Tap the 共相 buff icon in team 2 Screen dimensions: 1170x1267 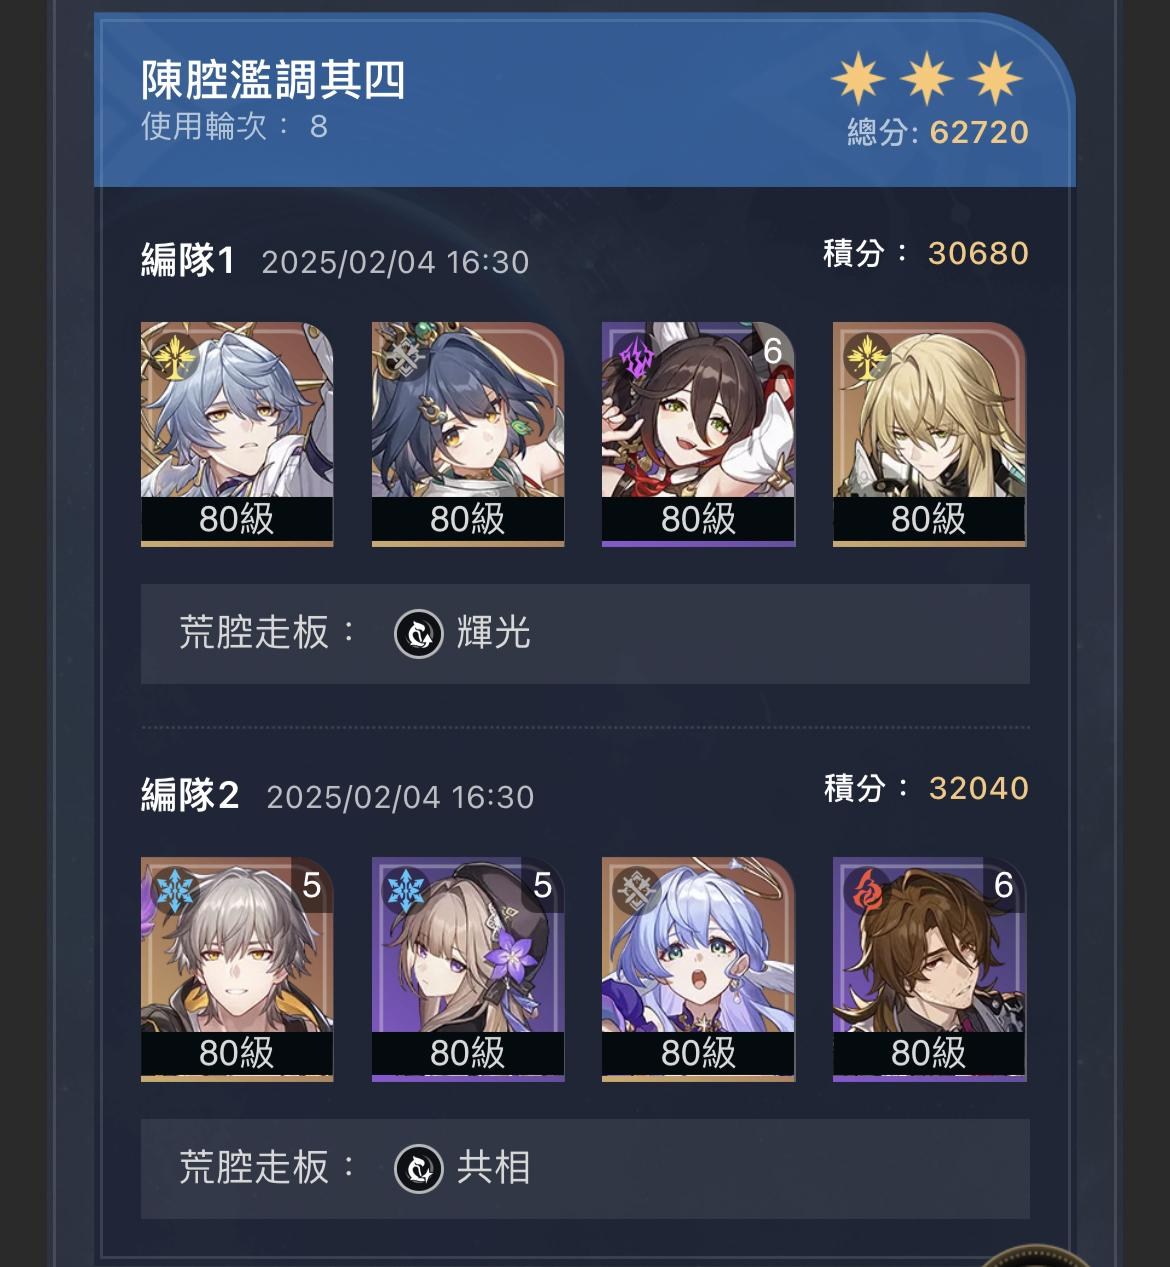418,1168
